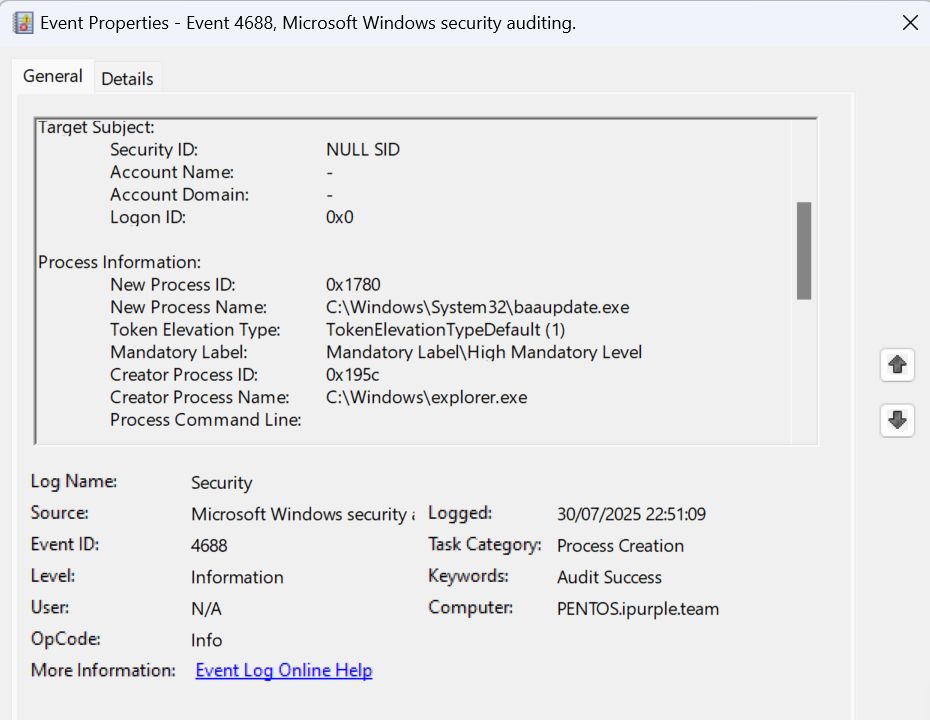Click the computer name PENTOS.ipurple.team
Viewport: 930px width, 720px height.
(637, 609)
